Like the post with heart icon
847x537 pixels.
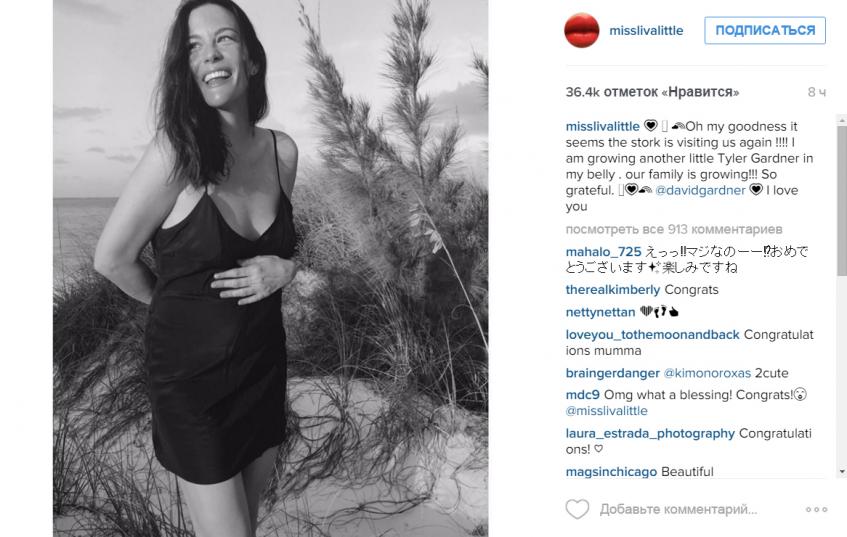coord(577,509)
